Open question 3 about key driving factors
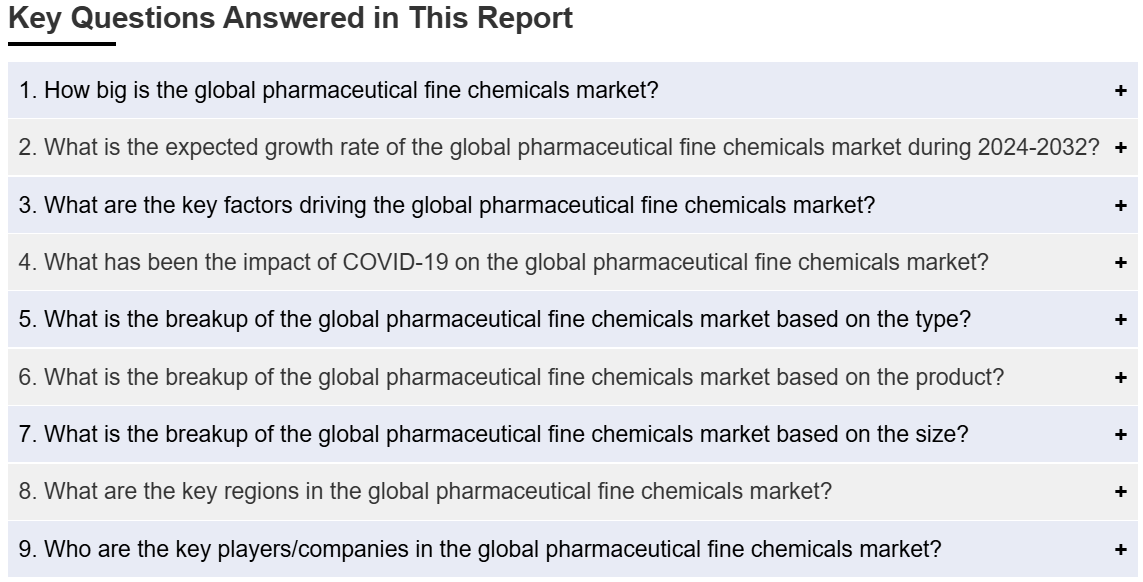The width and height of the screenshot is (1143, 582). pos(447,206)
